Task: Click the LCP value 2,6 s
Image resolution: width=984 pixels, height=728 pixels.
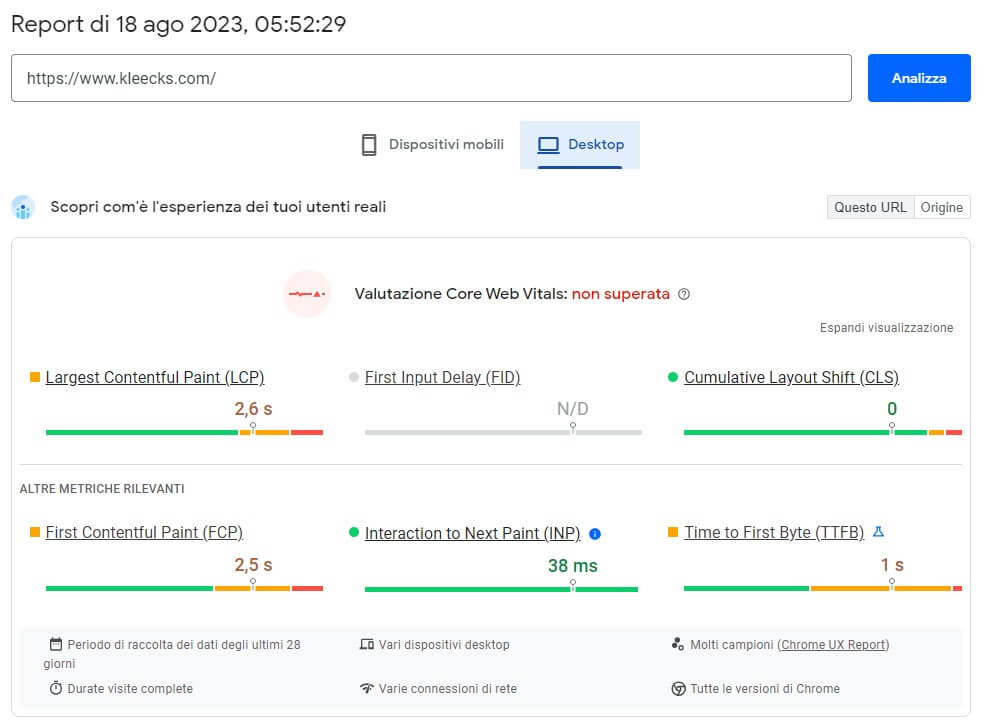Action: point(254,409)
